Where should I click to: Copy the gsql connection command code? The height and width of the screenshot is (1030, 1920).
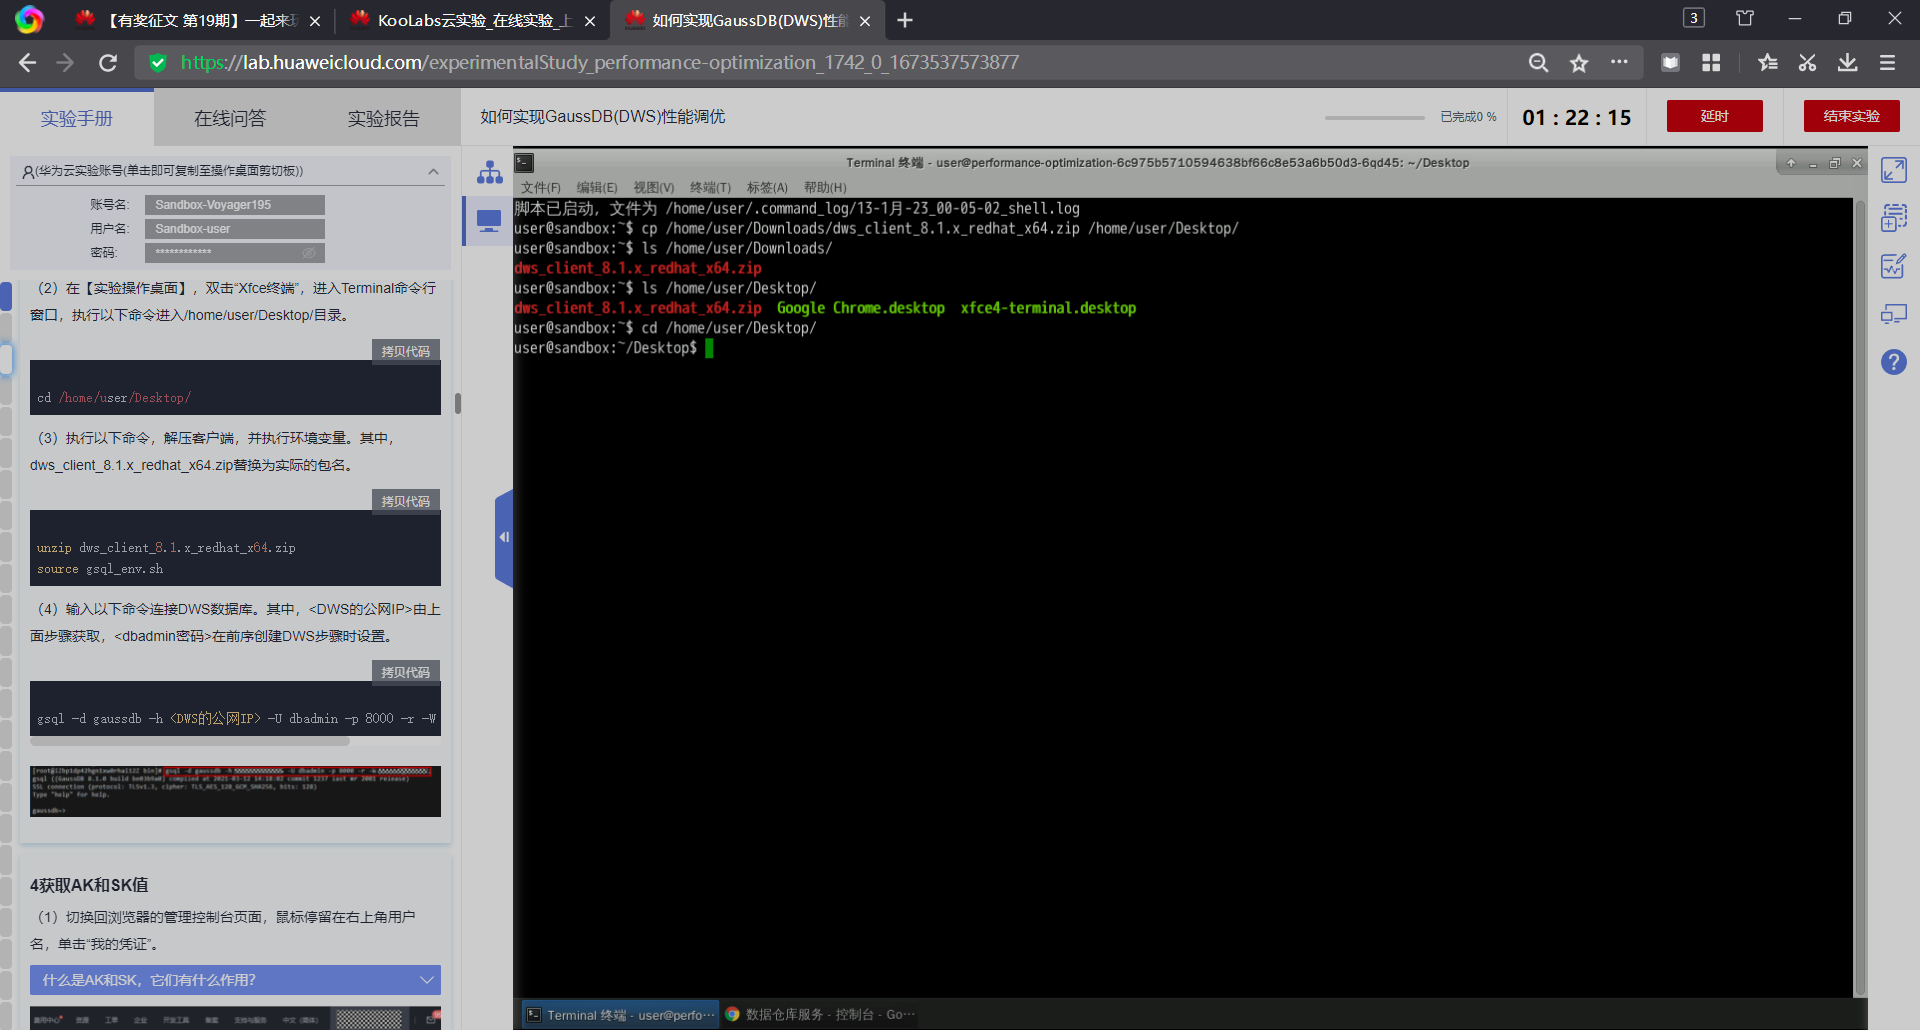406,672
